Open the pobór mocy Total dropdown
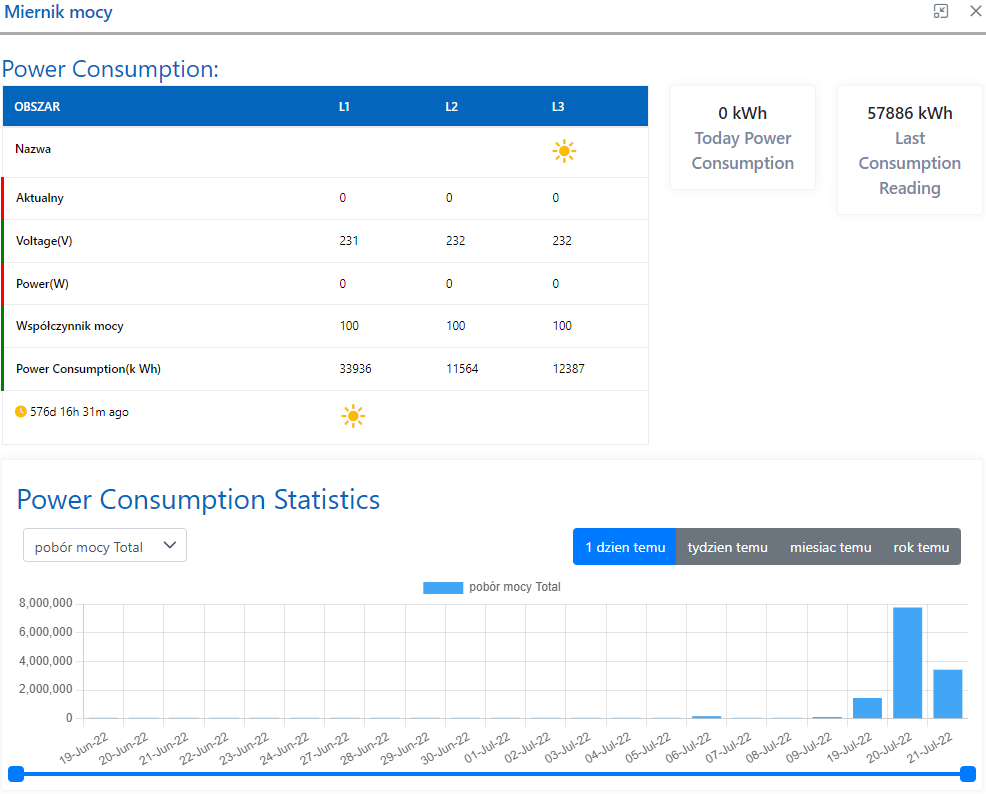This screenshot has width=986, height=794. coord(105,546)
